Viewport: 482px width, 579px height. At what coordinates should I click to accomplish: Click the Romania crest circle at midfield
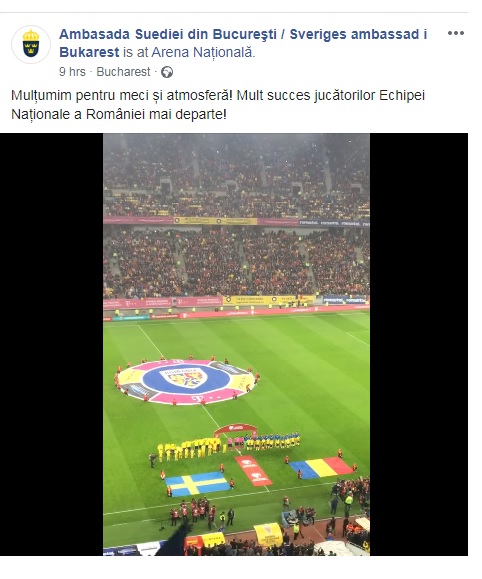point(186,381)
